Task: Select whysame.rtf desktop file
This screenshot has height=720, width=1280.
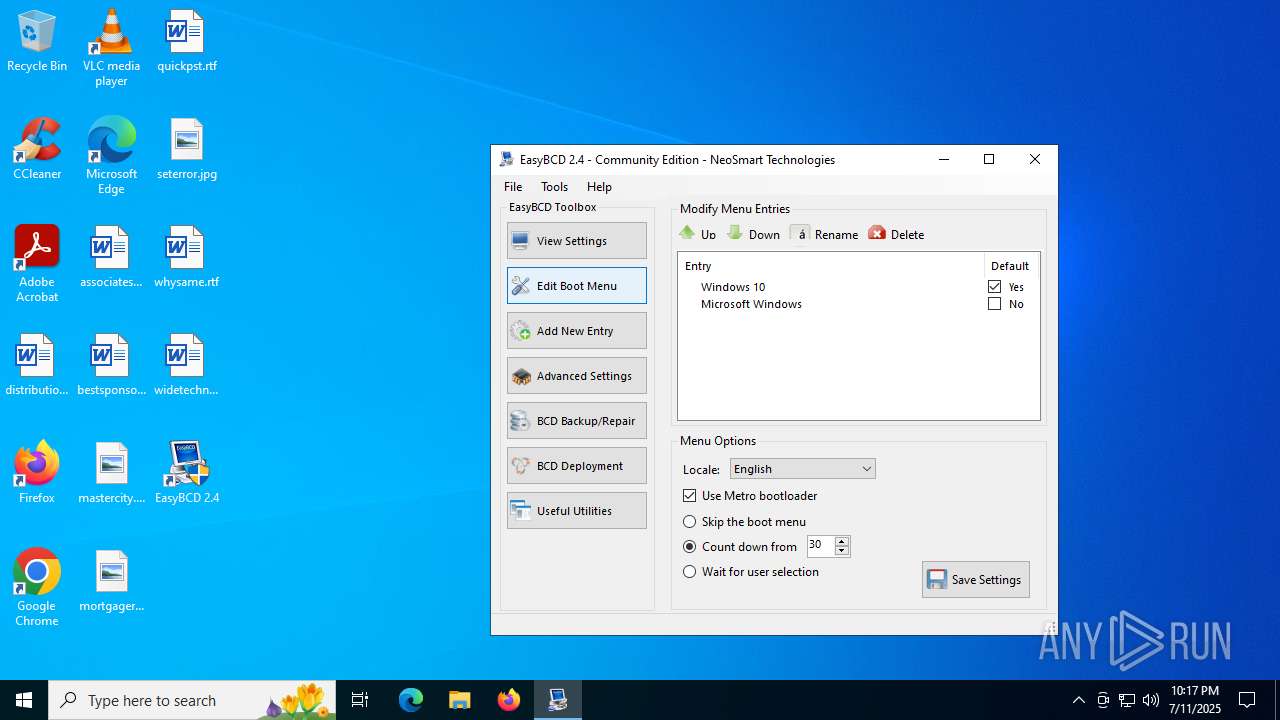Action: tap(187, 257)
